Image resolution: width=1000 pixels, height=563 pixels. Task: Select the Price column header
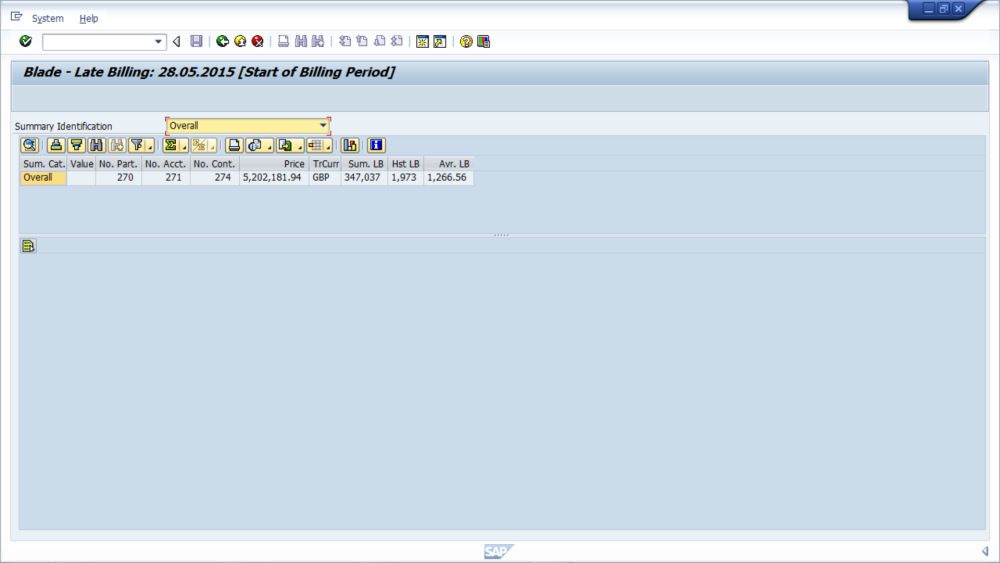[x=274, y=164]
